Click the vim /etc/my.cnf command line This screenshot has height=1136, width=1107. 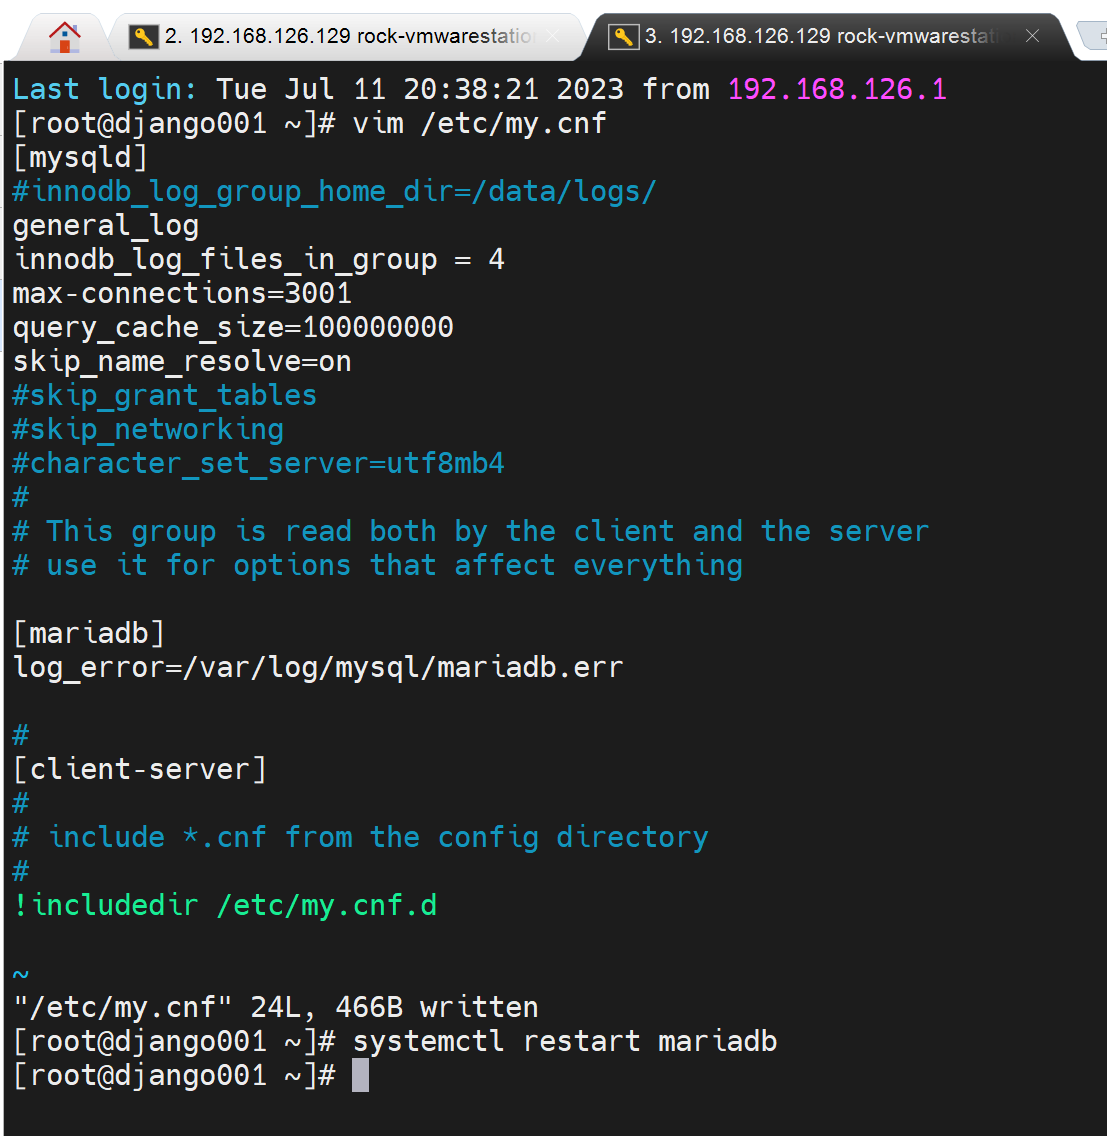click(x=480, y=124)
